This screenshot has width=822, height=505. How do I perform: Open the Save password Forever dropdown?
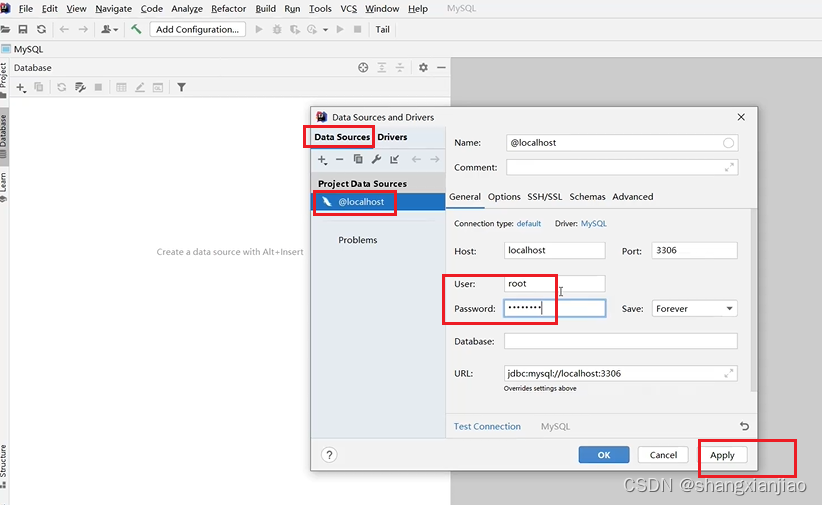pos(694,308)
